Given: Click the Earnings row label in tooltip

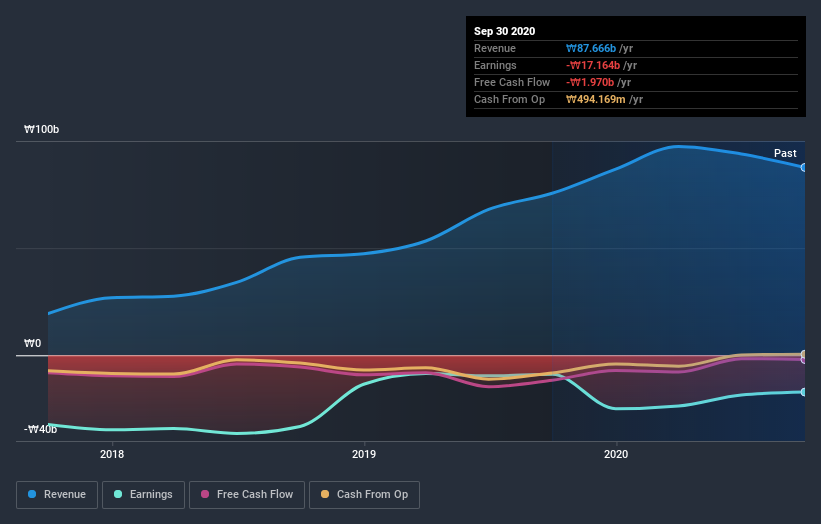Looking at the screenshot, I should tap(495, 65).
